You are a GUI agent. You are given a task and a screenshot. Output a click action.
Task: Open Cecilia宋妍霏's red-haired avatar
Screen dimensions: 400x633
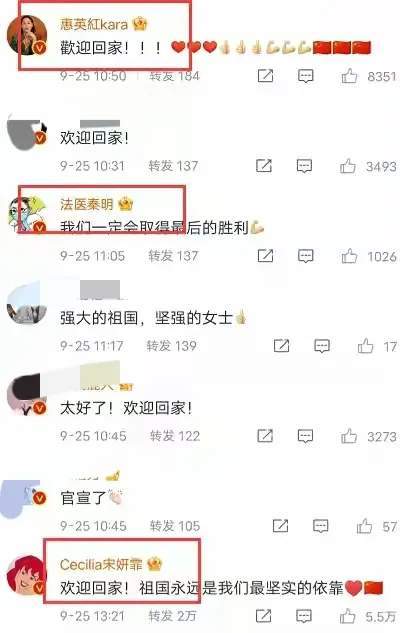click(27, 575)
